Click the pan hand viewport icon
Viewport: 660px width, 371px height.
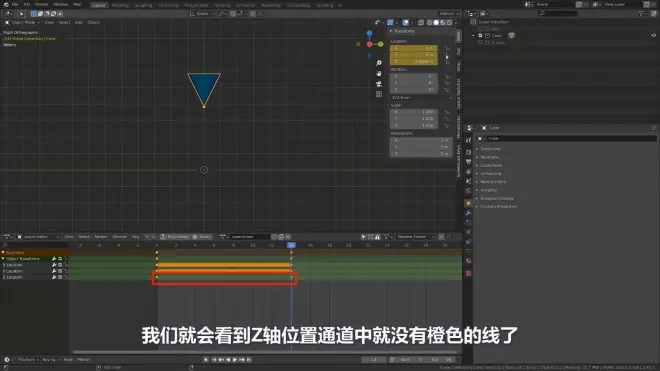[379, 73]
